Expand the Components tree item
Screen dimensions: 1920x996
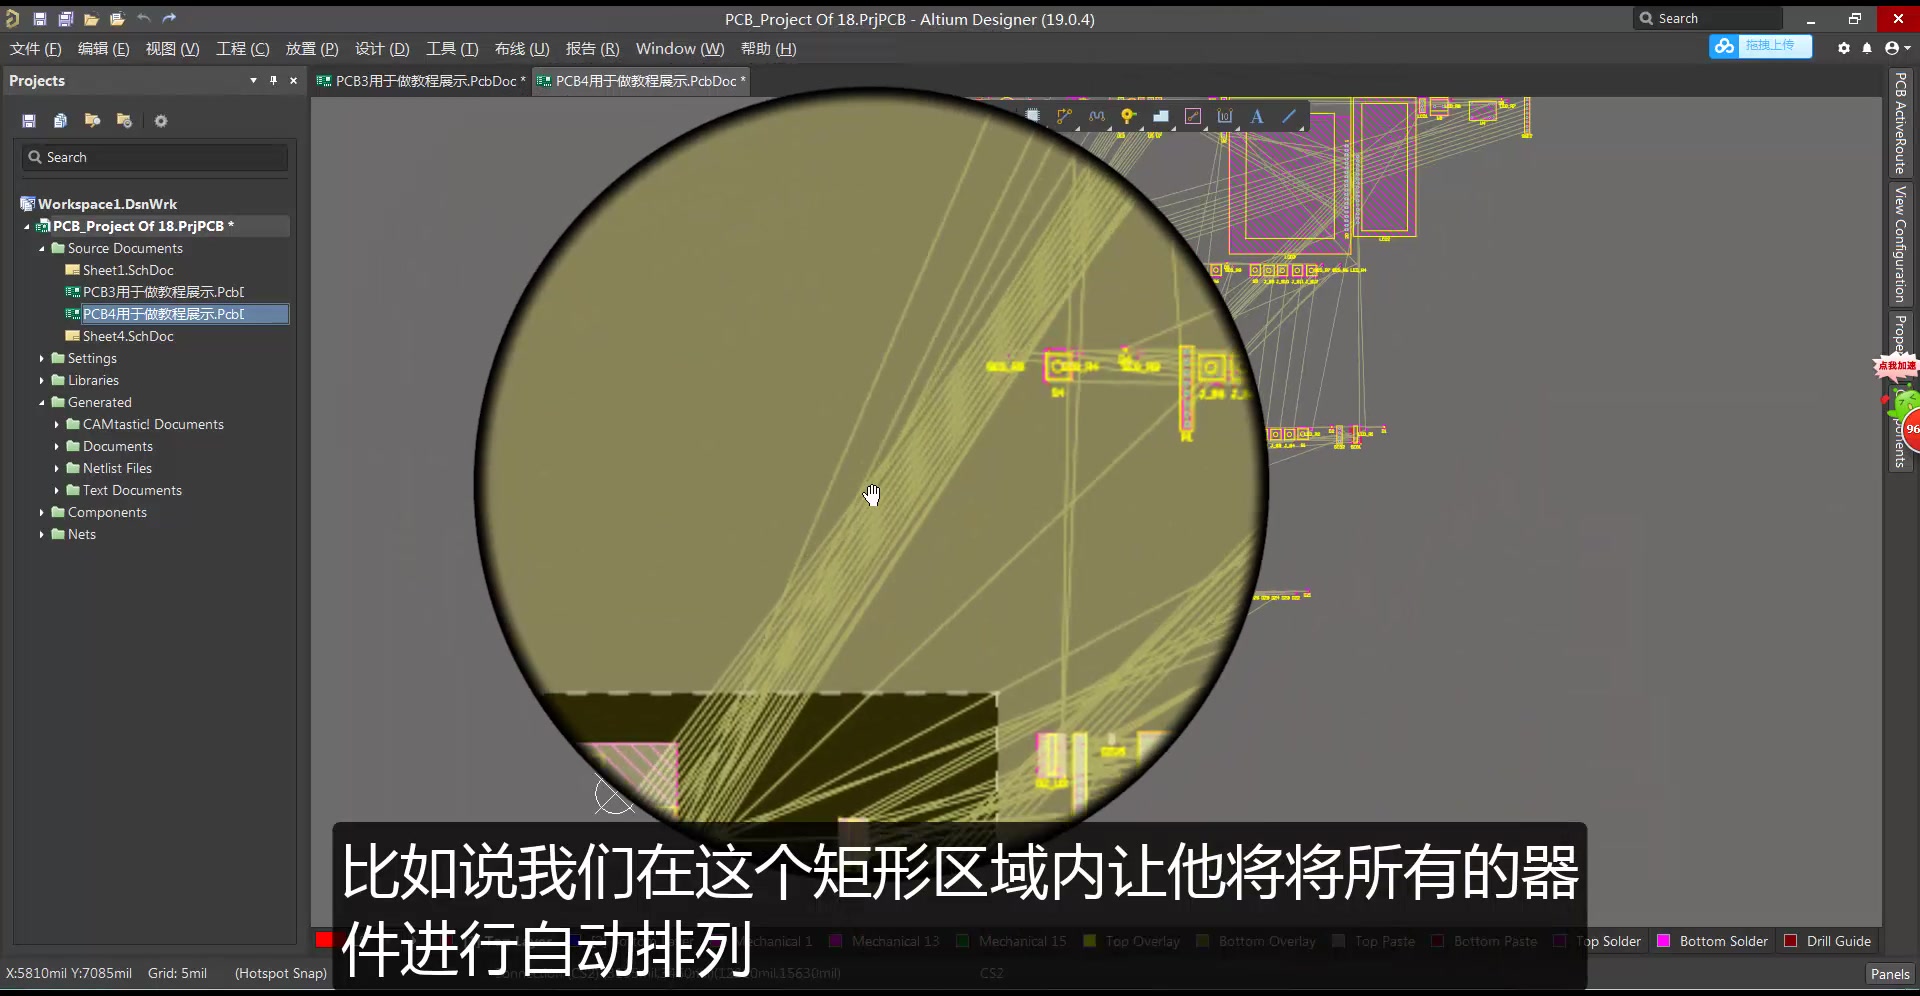[41, 512]
